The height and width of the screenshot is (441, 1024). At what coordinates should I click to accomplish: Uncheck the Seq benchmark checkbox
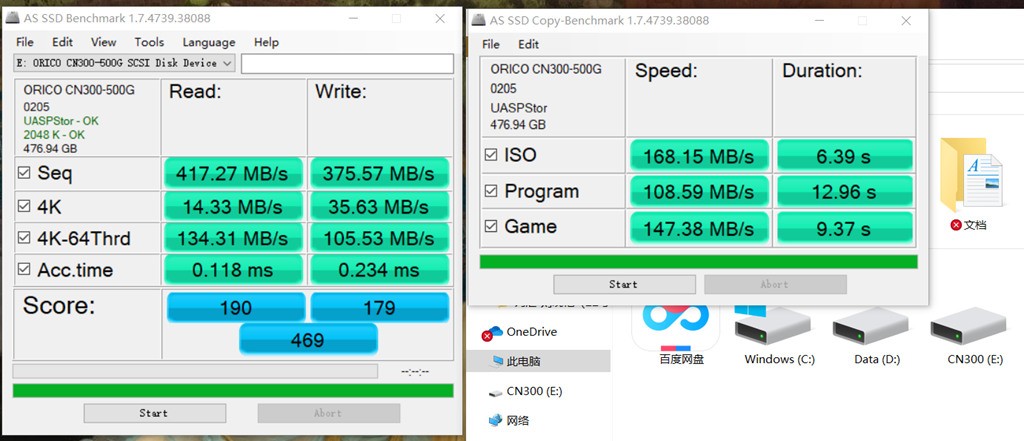24,173
